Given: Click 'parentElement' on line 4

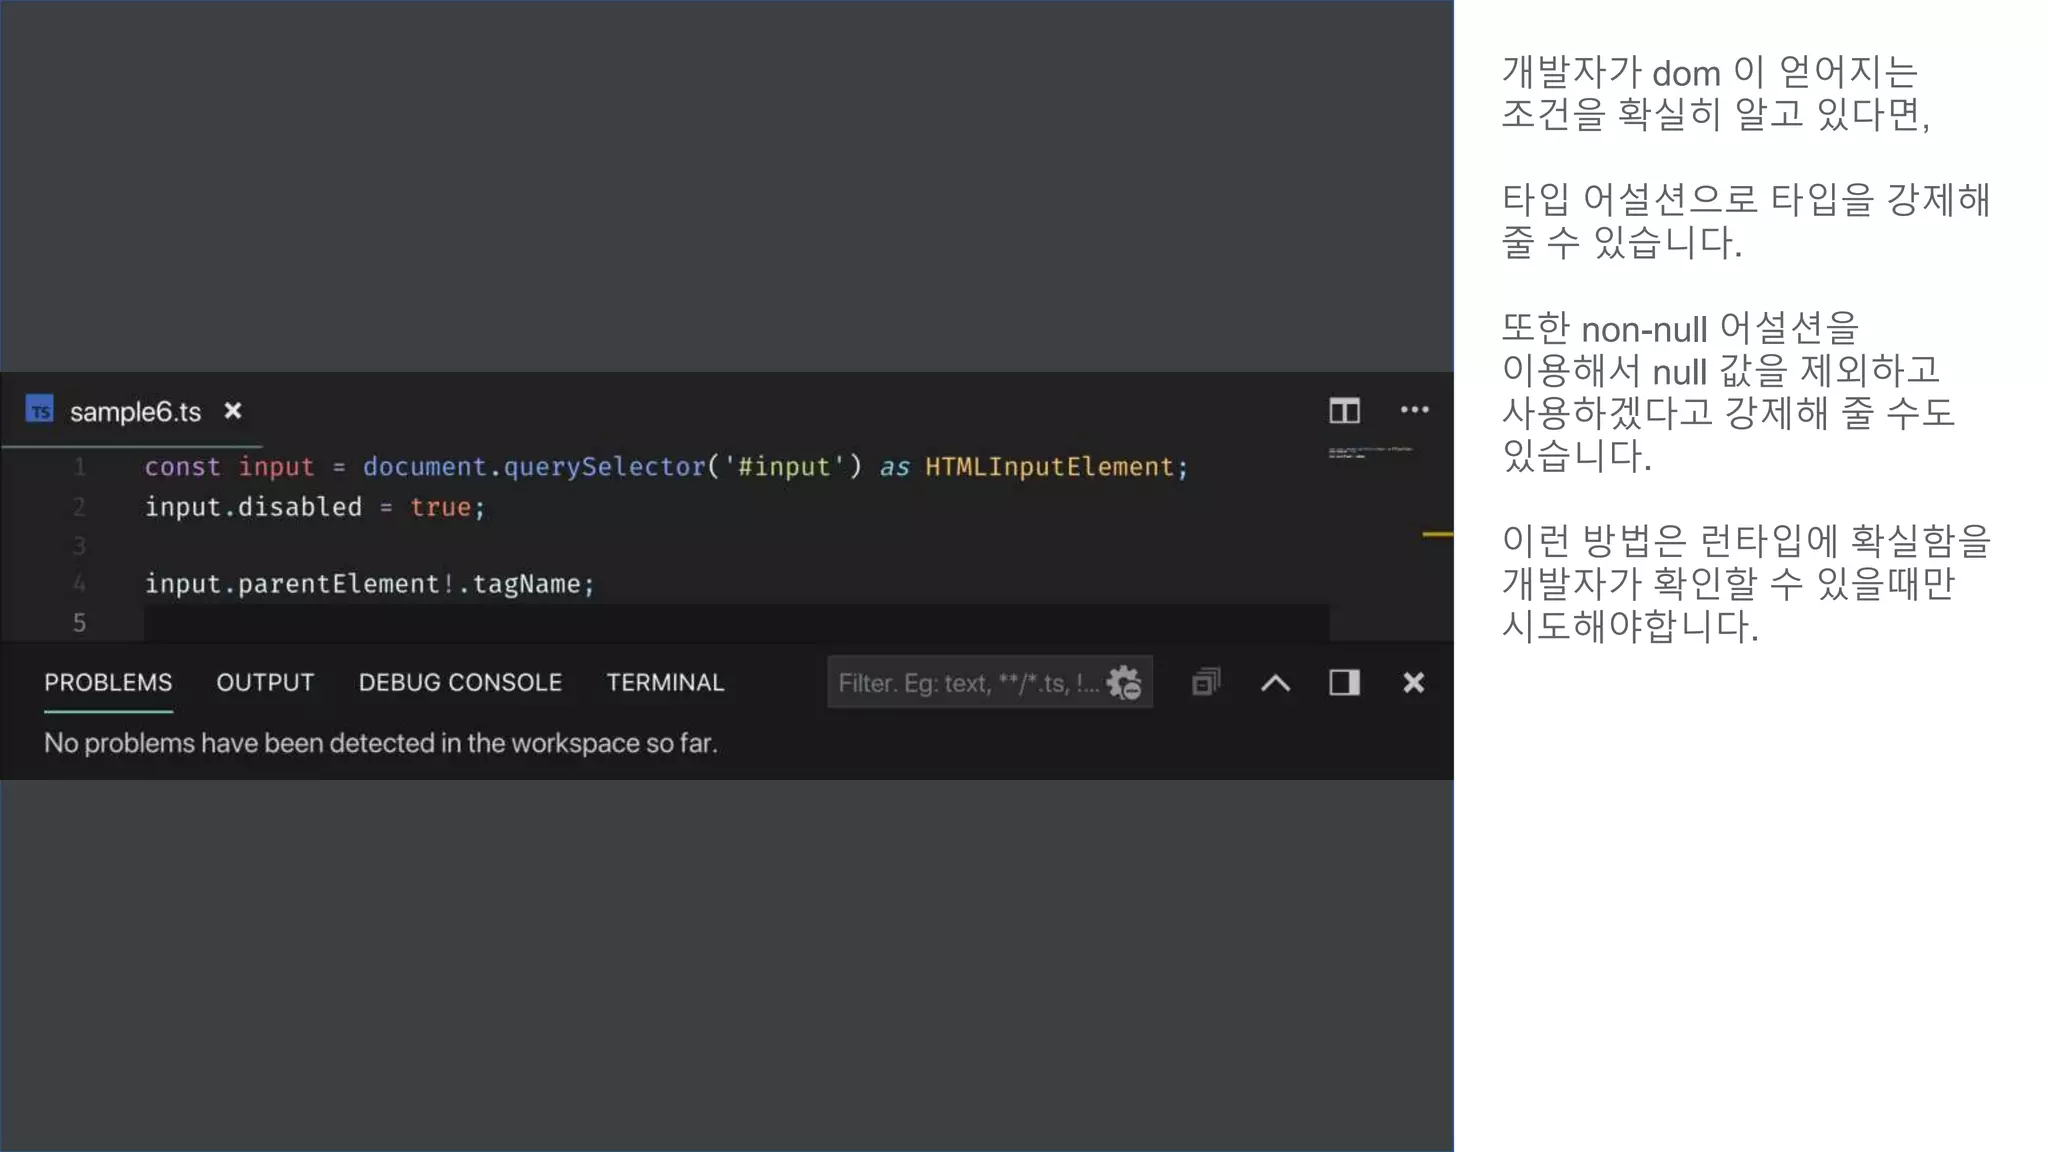Looking at the screenshot, I should (338, 584).
